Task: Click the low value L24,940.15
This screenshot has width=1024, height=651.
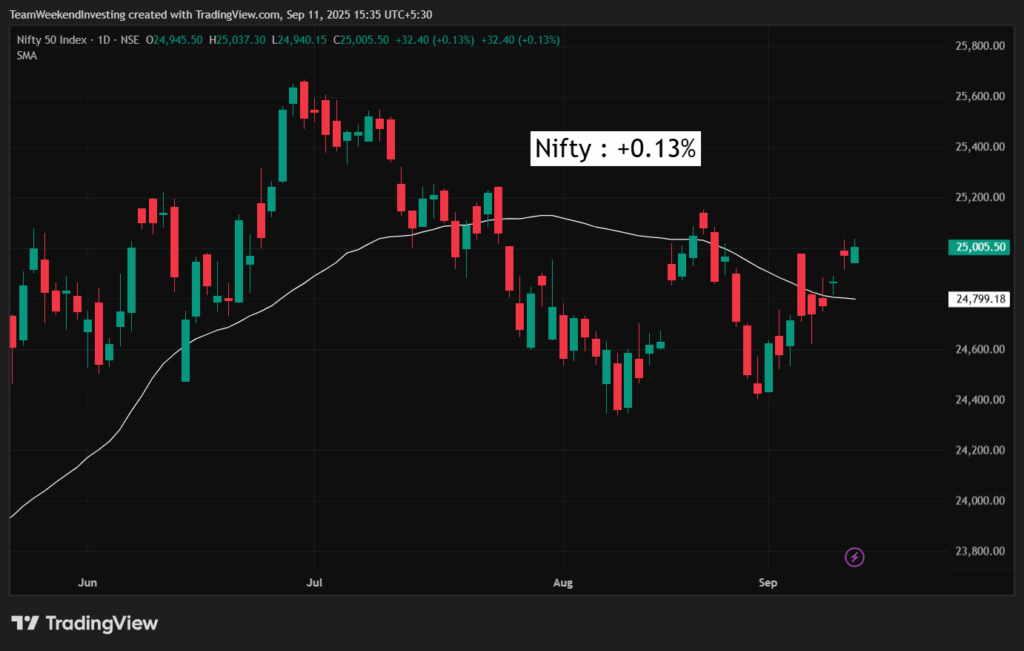Action: (x=299, y=40)
